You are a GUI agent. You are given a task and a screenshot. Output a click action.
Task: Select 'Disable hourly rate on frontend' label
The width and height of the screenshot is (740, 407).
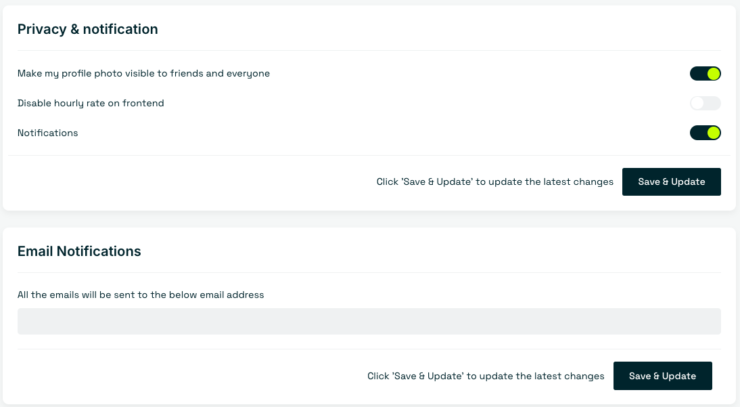coord(91,103)
